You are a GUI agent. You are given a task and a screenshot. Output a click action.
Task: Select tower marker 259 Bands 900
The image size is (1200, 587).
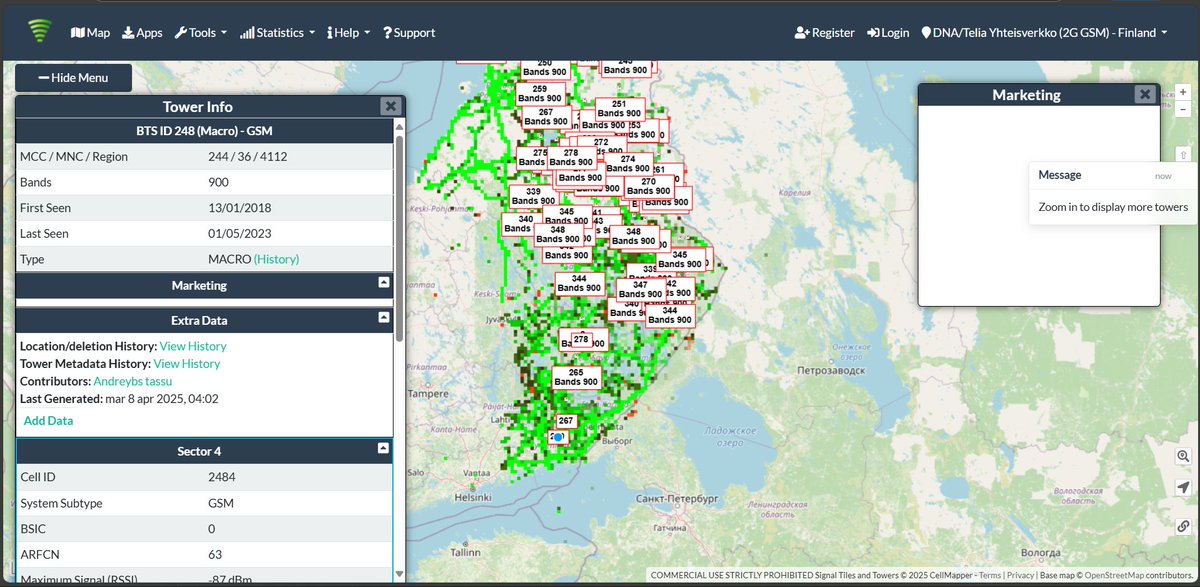tap(540, 94)
